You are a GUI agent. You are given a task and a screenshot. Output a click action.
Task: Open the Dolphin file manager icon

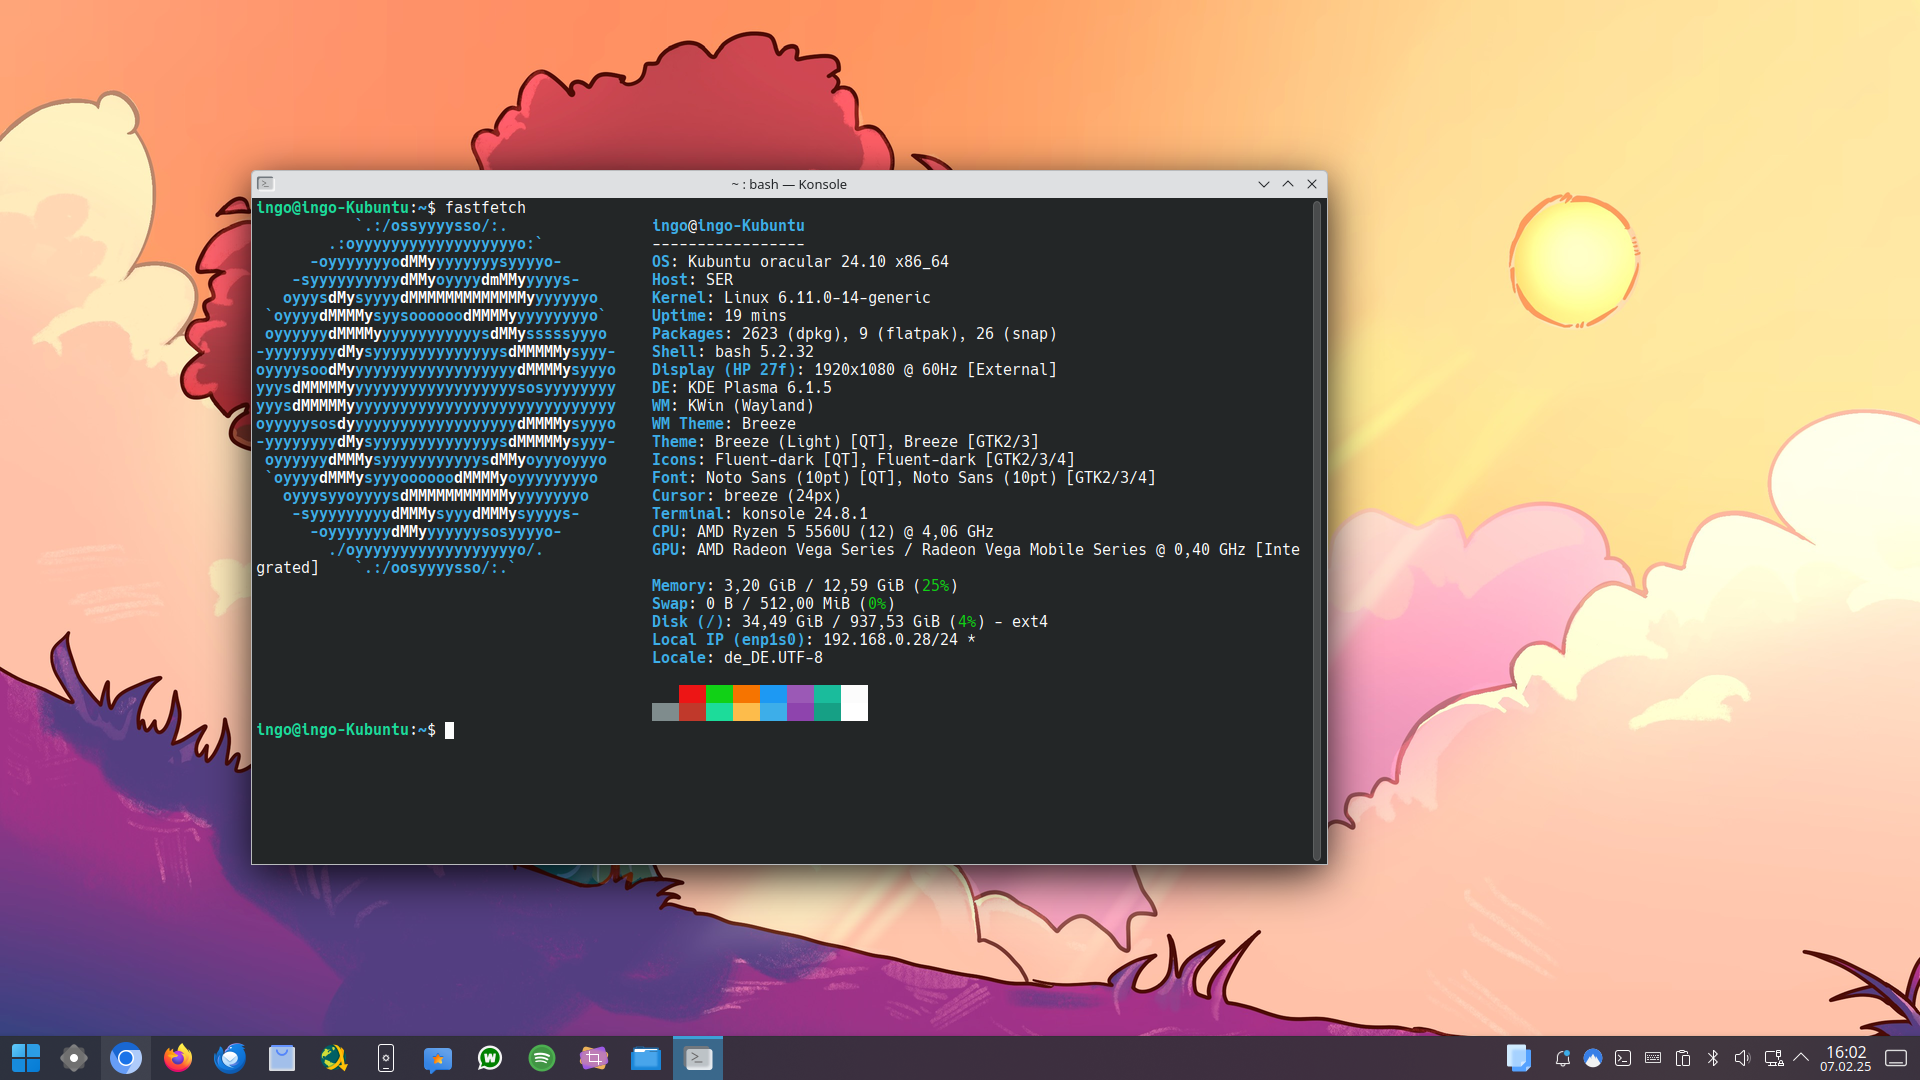(646, 1058)
